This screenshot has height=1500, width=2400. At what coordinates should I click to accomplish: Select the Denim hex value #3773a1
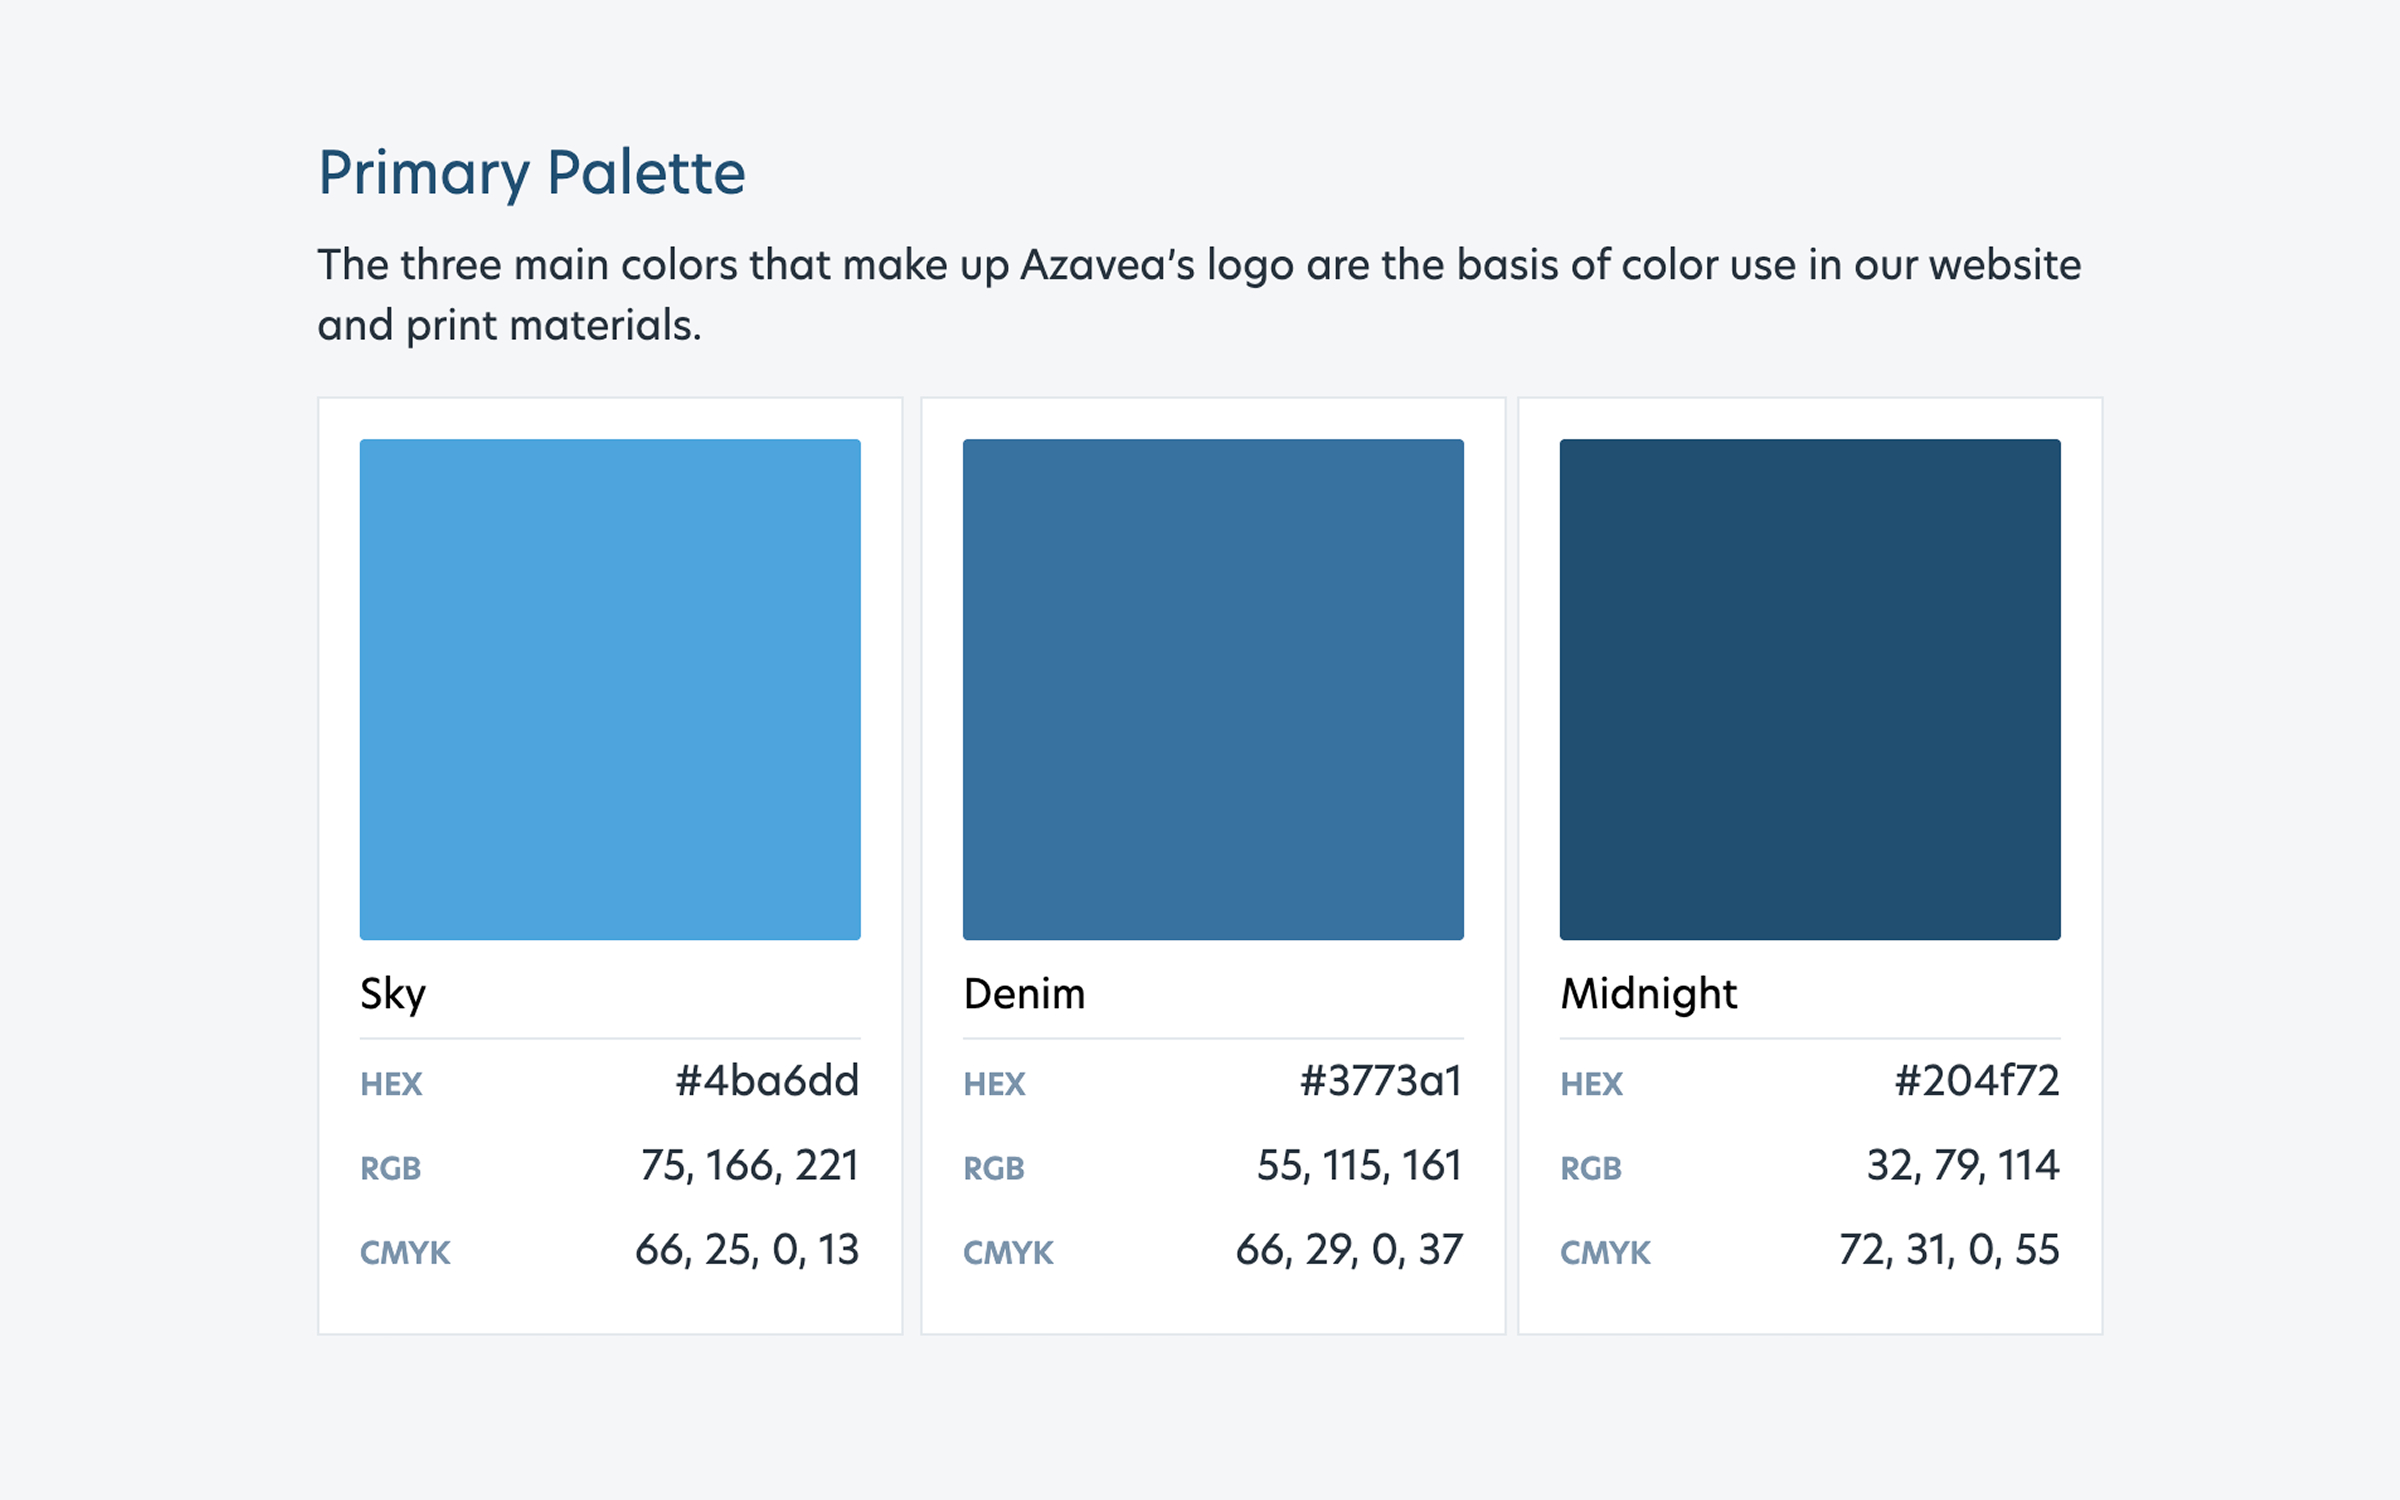[1380, 1081]
